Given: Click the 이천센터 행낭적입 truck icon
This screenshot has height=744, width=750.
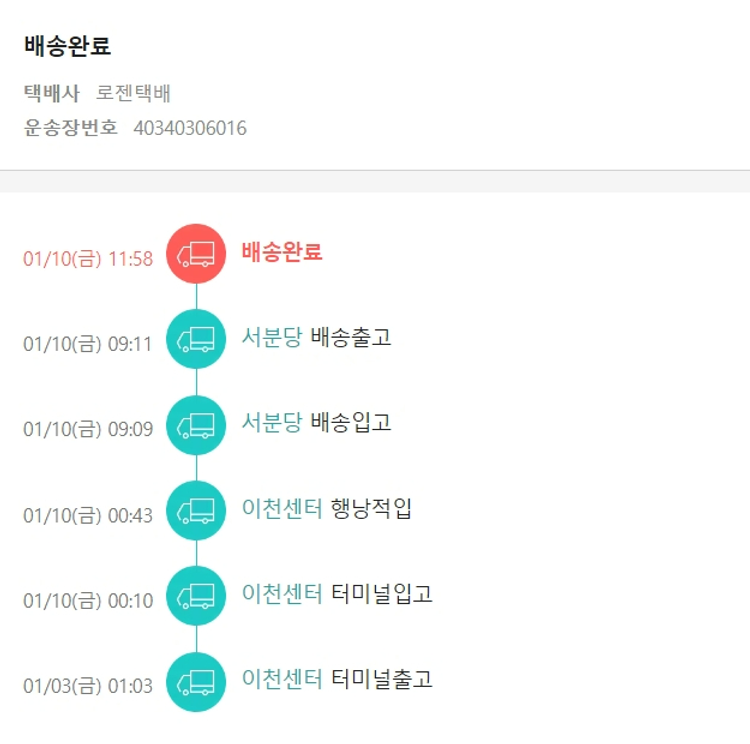Looking at the screenshot, I should pyautogui.click(x=196, y=511).
